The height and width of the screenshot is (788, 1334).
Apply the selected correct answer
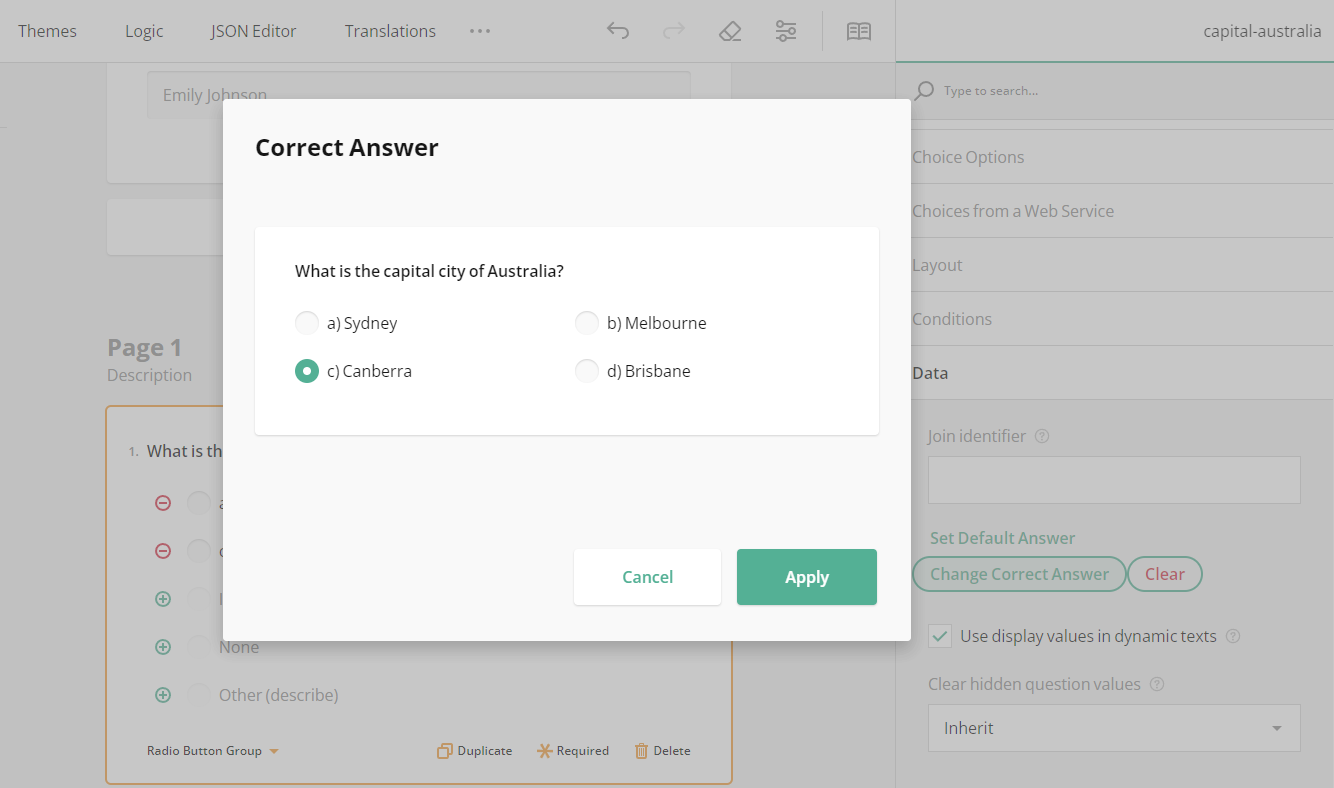click(806, 577)
